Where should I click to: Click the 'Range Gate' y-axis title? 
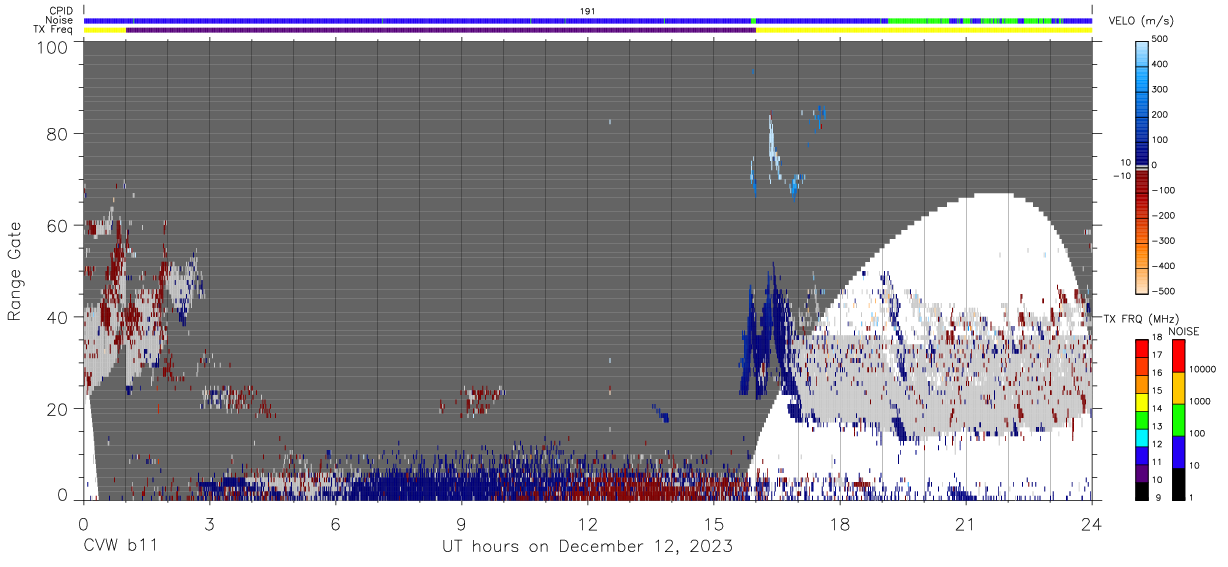coord(16,272)
